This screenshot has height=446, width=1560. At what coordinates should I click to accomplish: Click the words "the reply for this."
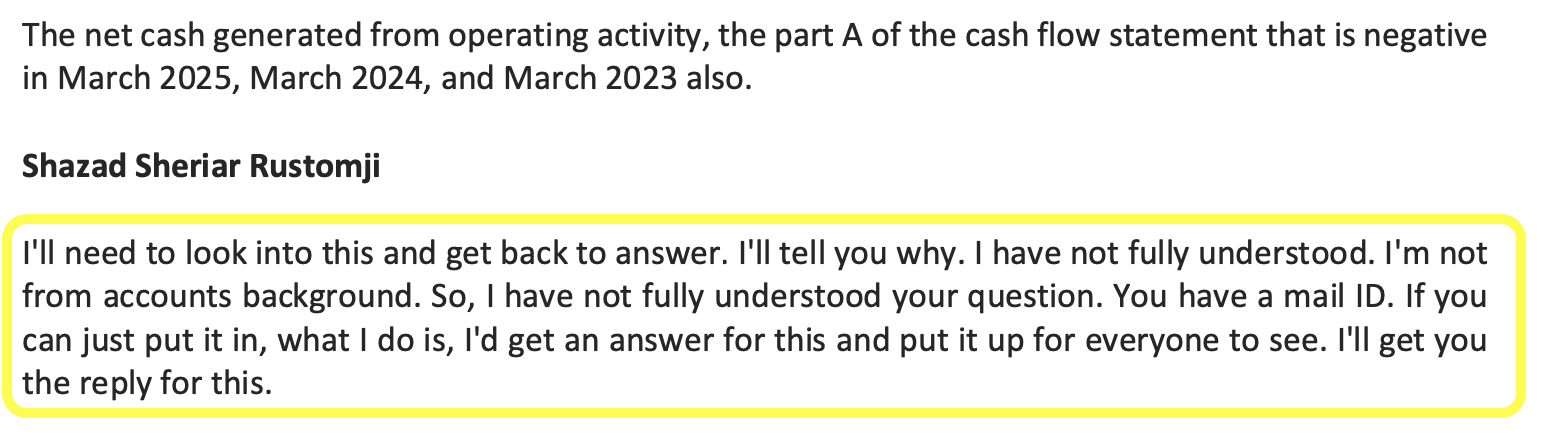click(x=147, y=383)
